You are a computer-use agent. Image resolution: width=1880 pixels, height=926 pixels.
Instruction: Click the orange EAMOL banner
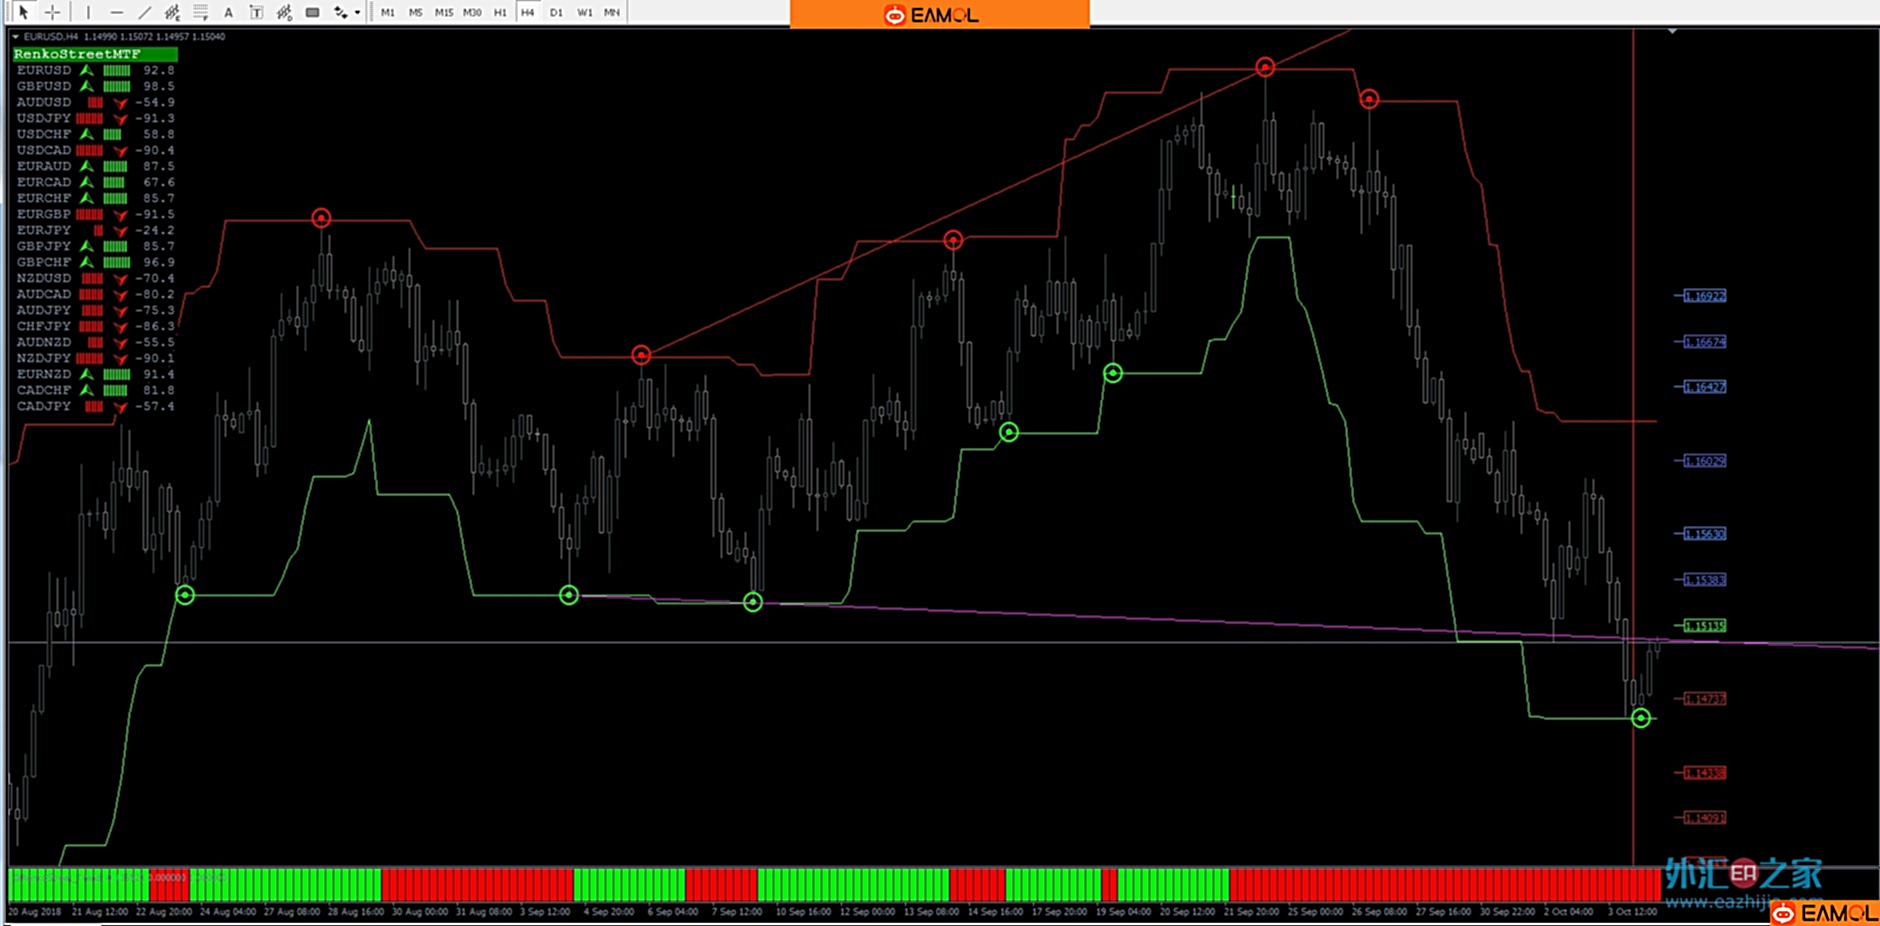click(939, 14)
